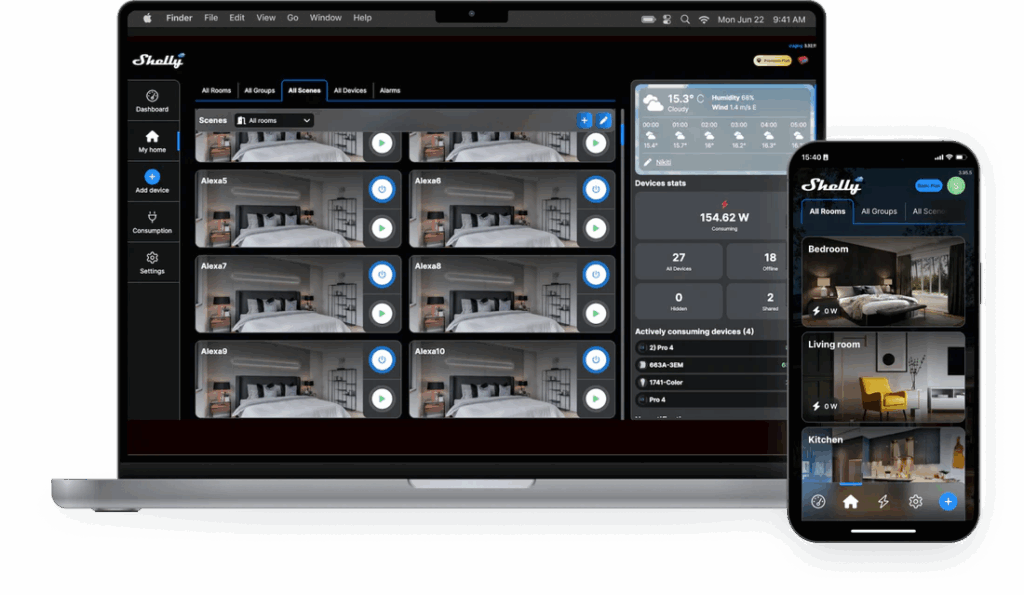Switch to the All Devices tab
Image resolution: width=1024 pixels, height=595 pixels.
tap(350, 90)
